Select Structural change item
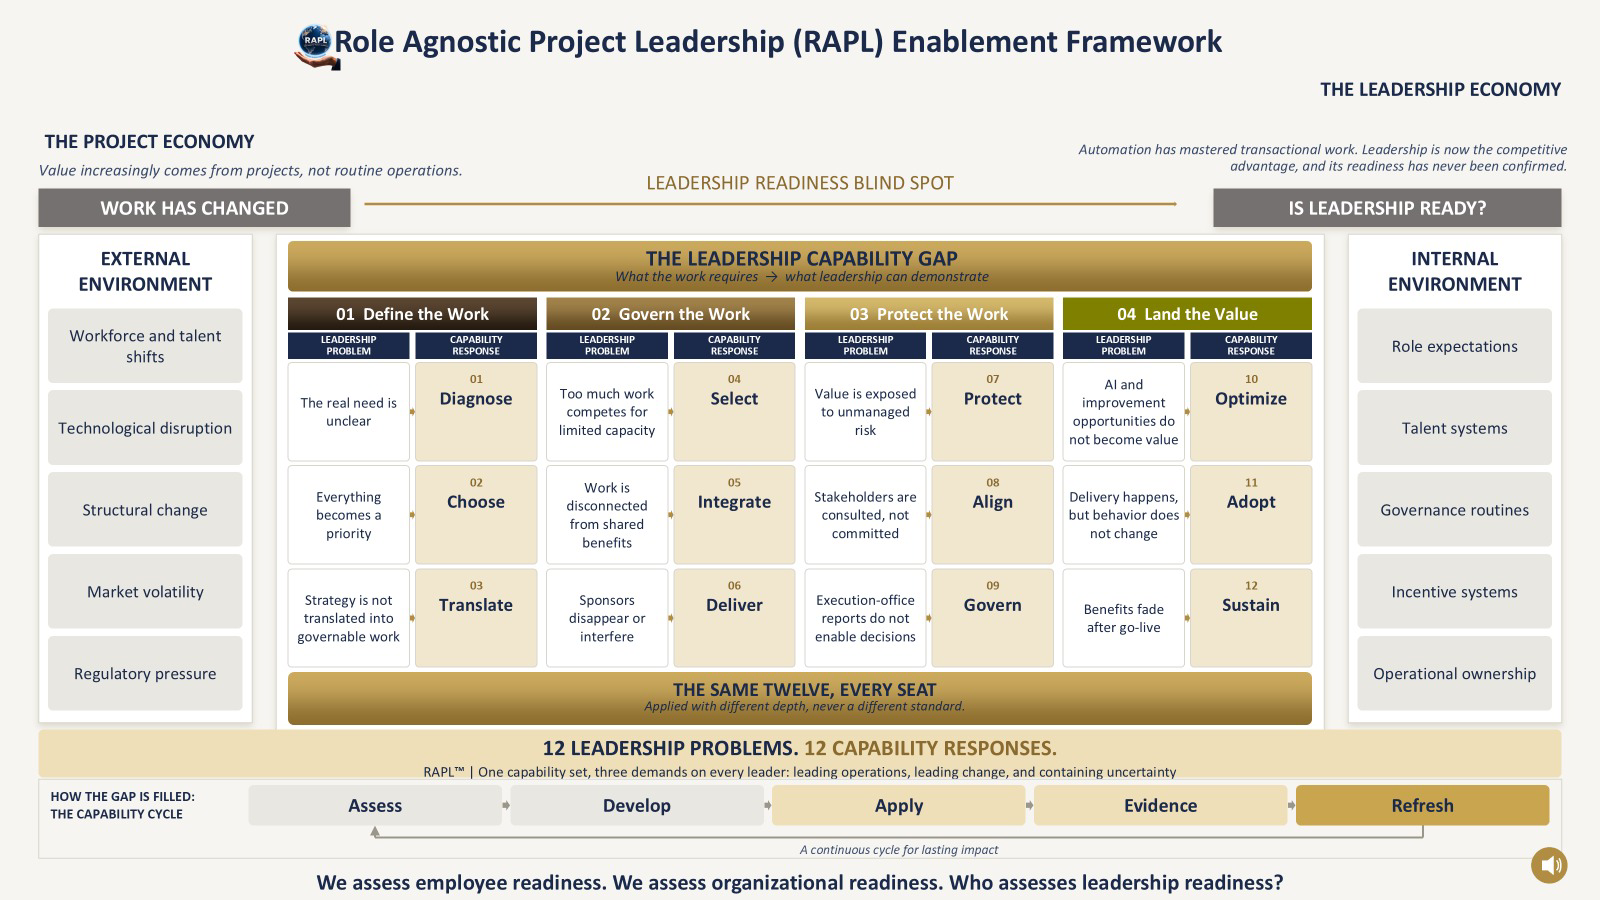This screenshot has width=1600, height=900. [x=145, y=510]
